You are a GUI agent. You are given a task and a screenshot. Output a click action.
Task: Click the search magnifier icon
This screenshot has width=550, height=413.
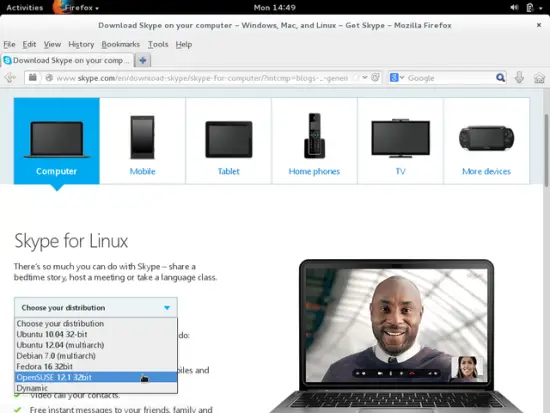(500, 78)
